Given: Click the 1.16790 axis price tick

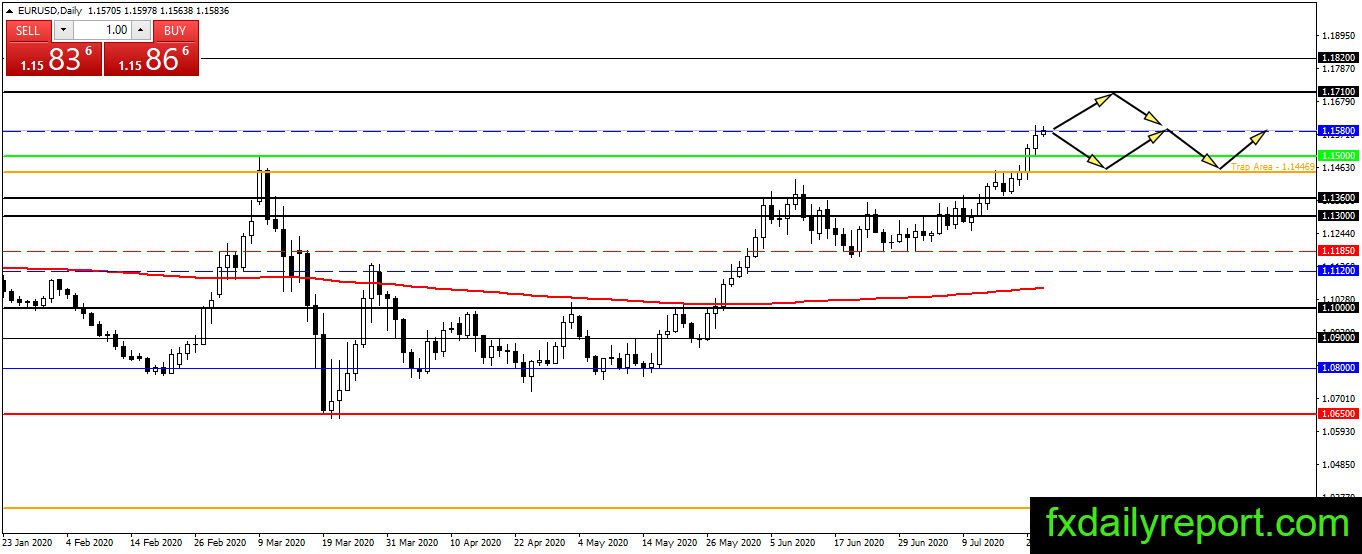Looking at the screenshot, I should [1338, 102].
